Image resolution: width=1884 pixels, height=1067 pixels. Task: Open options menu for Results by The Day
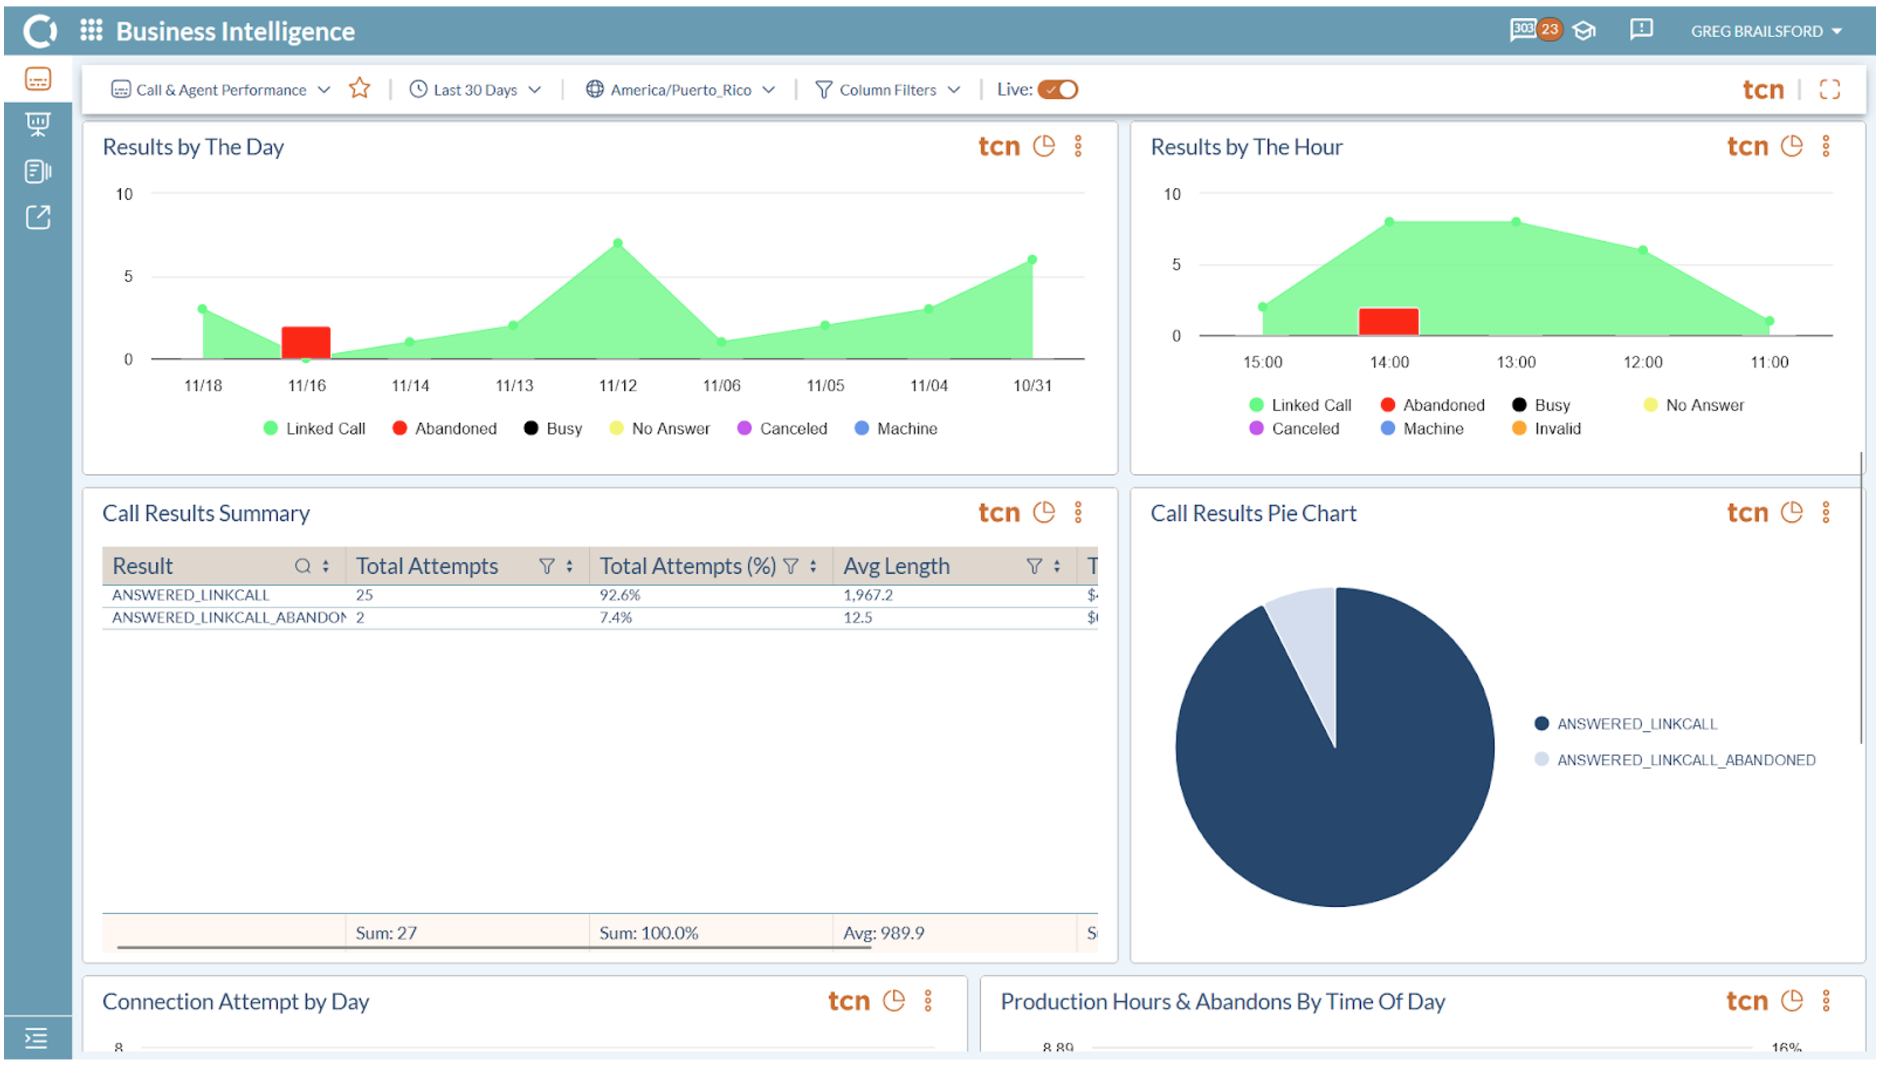1079,146
